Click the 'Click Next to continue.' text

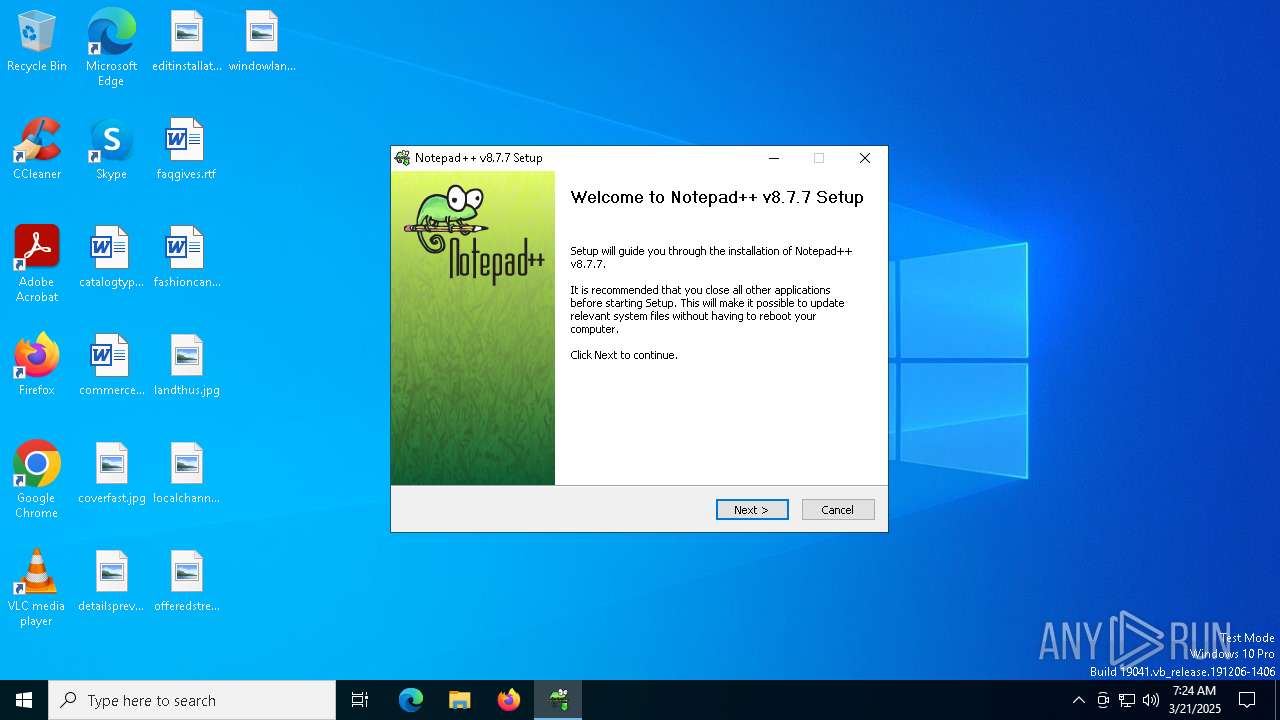pos(624,355)
